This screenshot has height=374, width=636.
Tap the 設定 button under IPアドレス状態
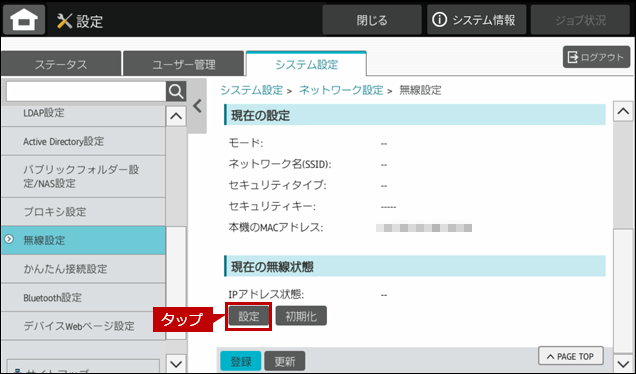point(249,316)
